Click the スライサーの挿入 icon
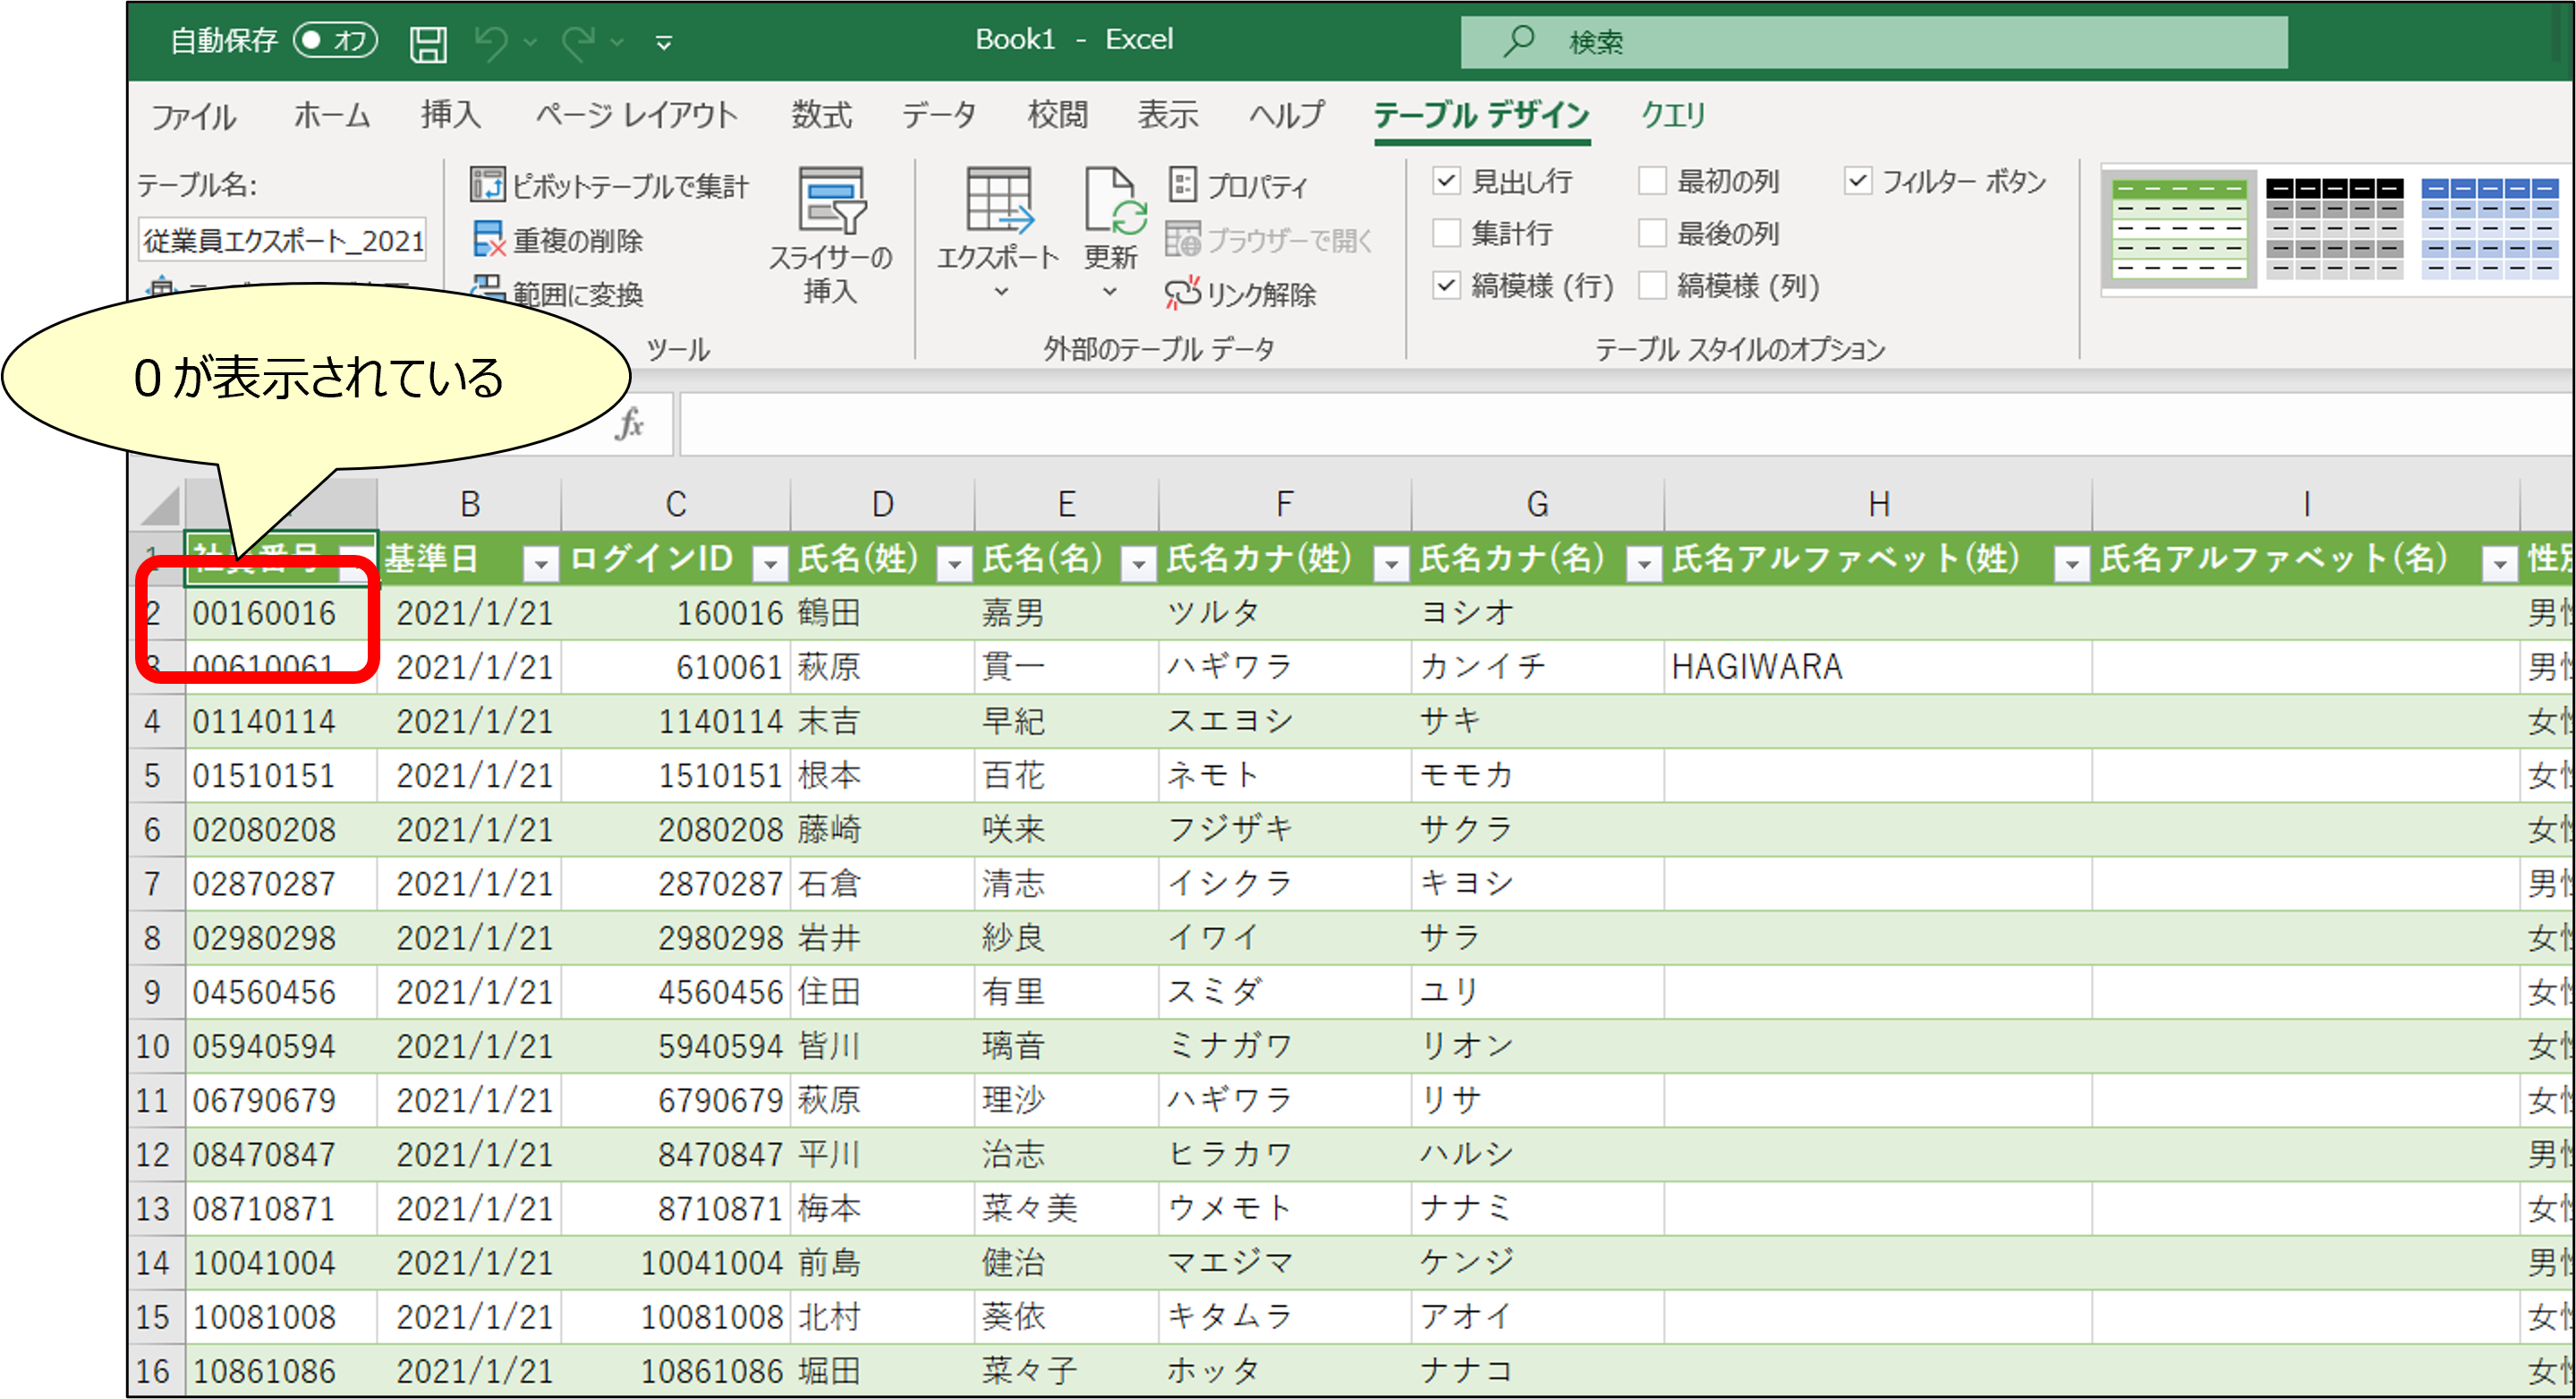The image size is (2576, 1399). (831, 200)
